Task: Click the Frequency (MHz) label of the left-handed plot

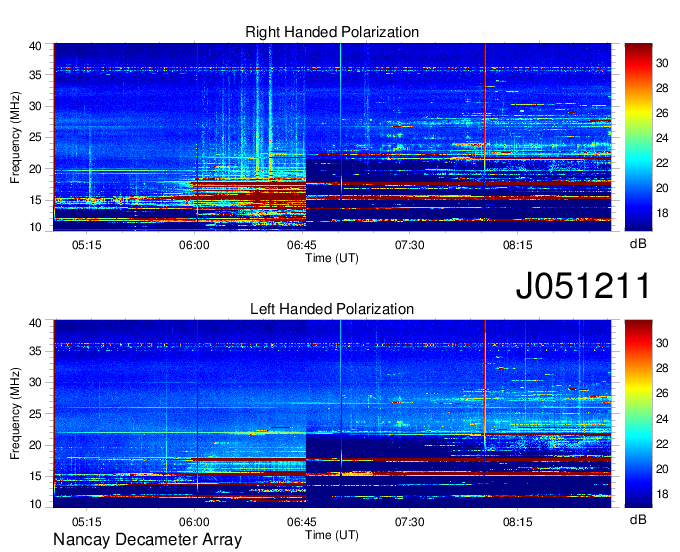Action: [x=15, y=414]
